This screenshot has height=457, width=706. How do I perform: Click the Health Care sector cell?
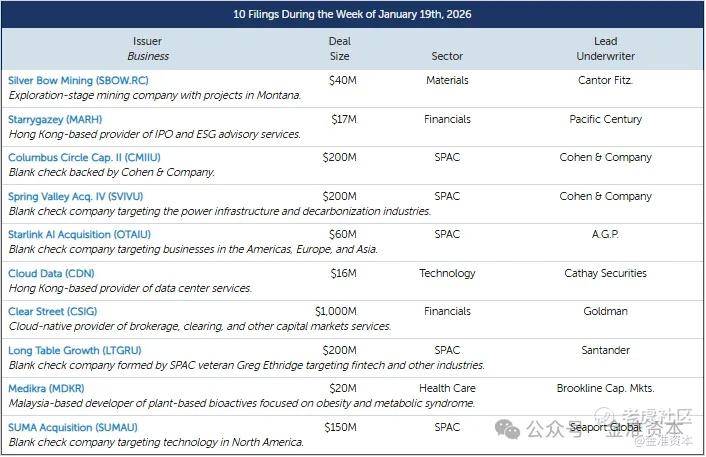point(447,388)
